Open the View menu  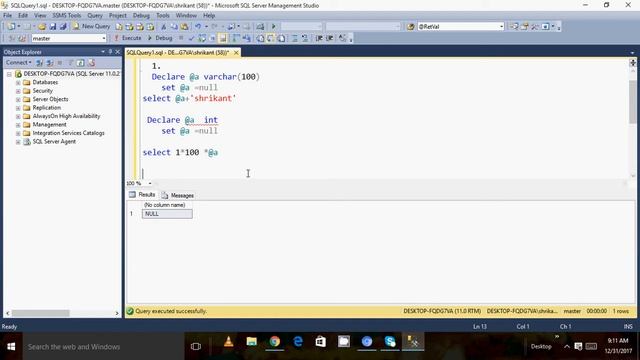coord(40,16)
